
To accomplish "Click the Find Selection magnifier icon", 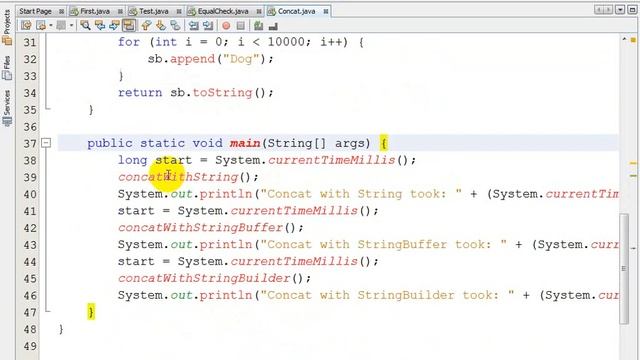I will click(85, 26).
